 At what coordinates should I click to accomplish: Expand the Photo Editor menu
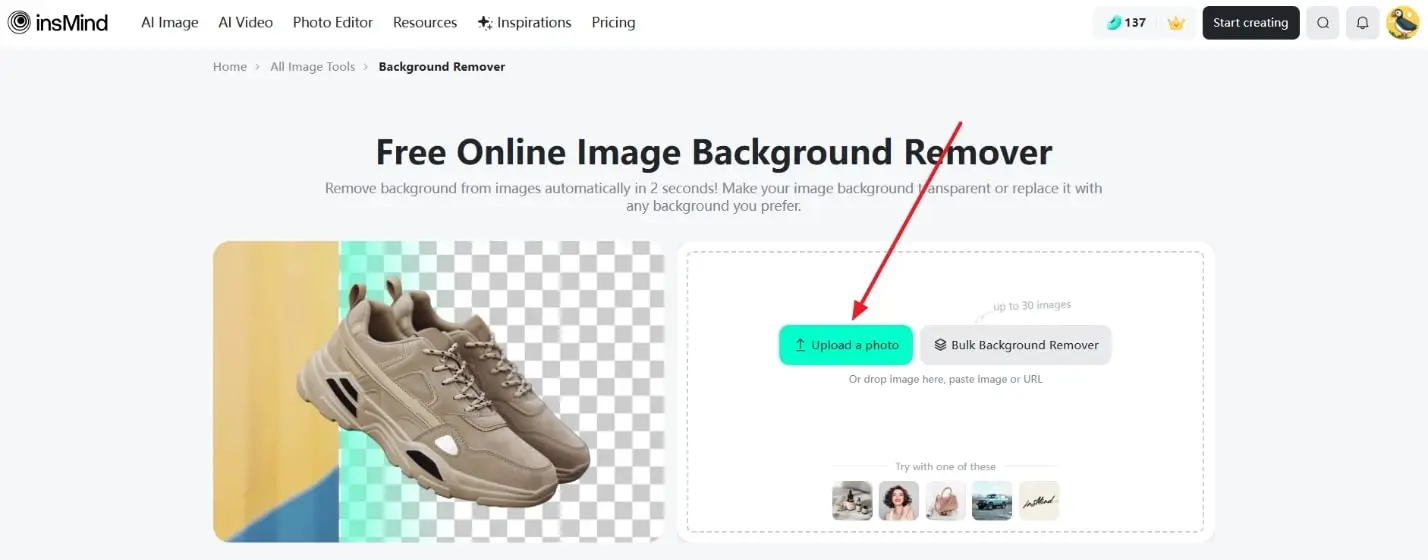click(x=333, y=22)
